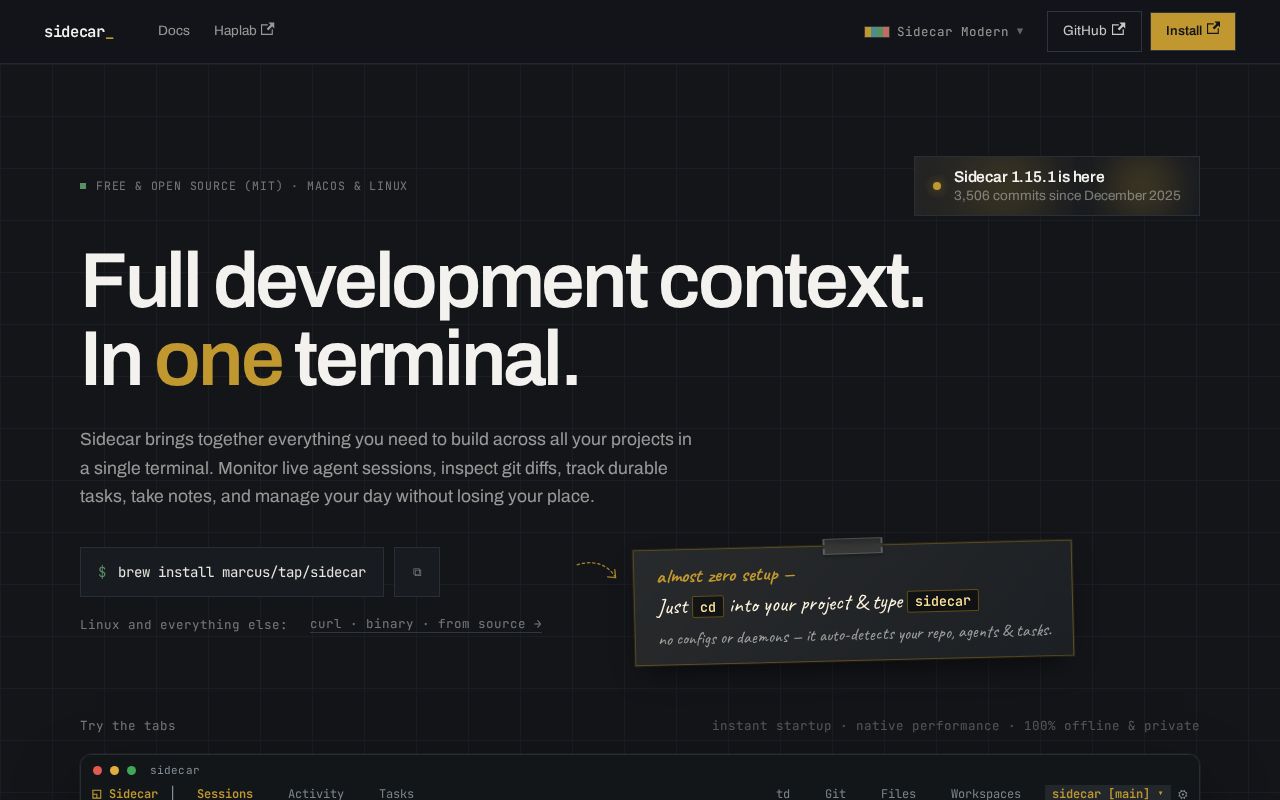Viewport: 1280px width, 800px height.
Task: Visit the Haplab external link
Action: [x=244, y=31]
